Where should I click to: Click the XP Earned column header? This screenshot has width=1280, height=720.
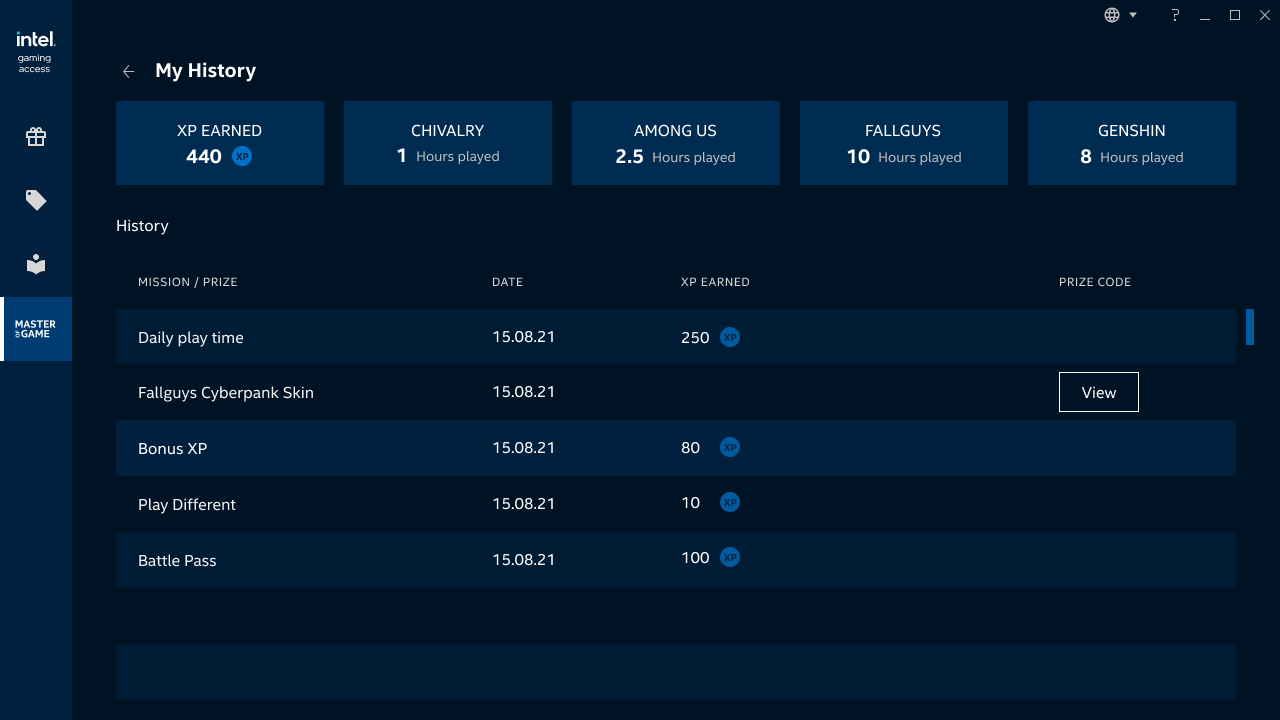point(715,282)
